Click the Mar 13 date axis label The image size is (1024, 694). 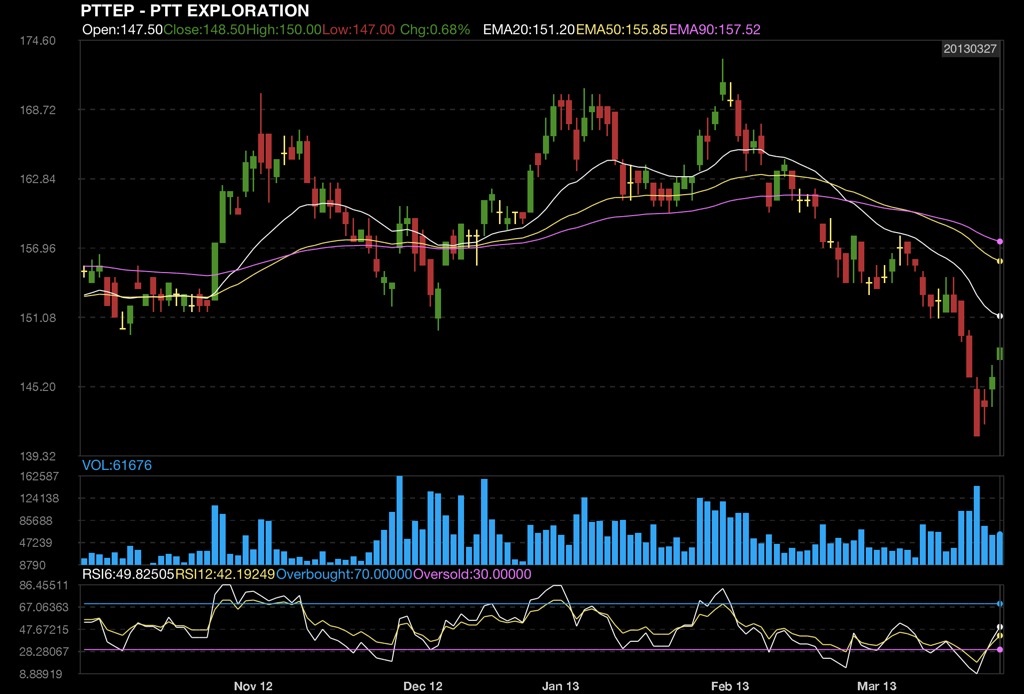click(x=877, y=686)
